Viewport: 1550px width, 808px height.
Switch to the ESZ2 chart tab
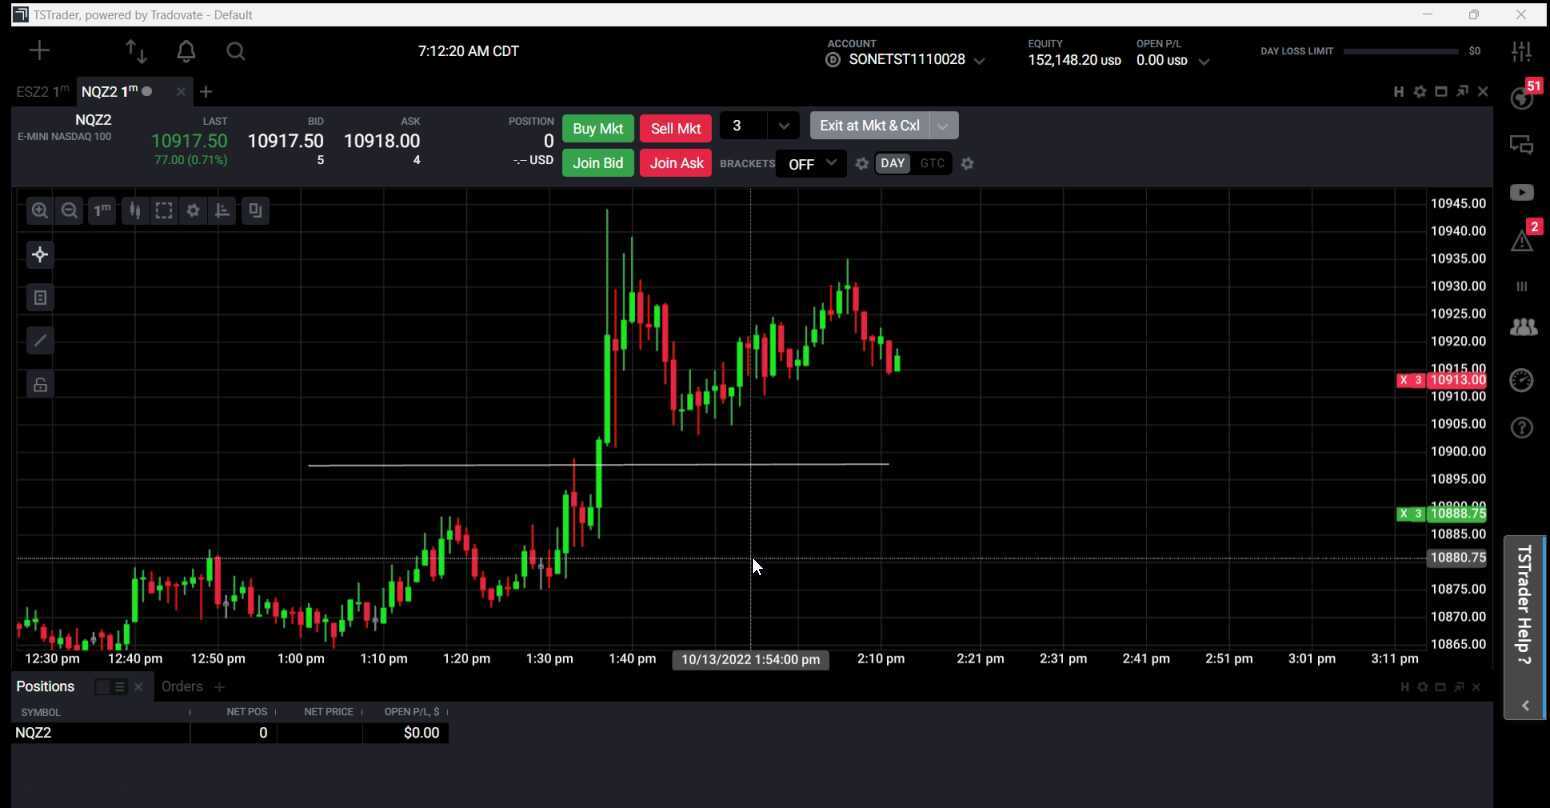point(42,91)
